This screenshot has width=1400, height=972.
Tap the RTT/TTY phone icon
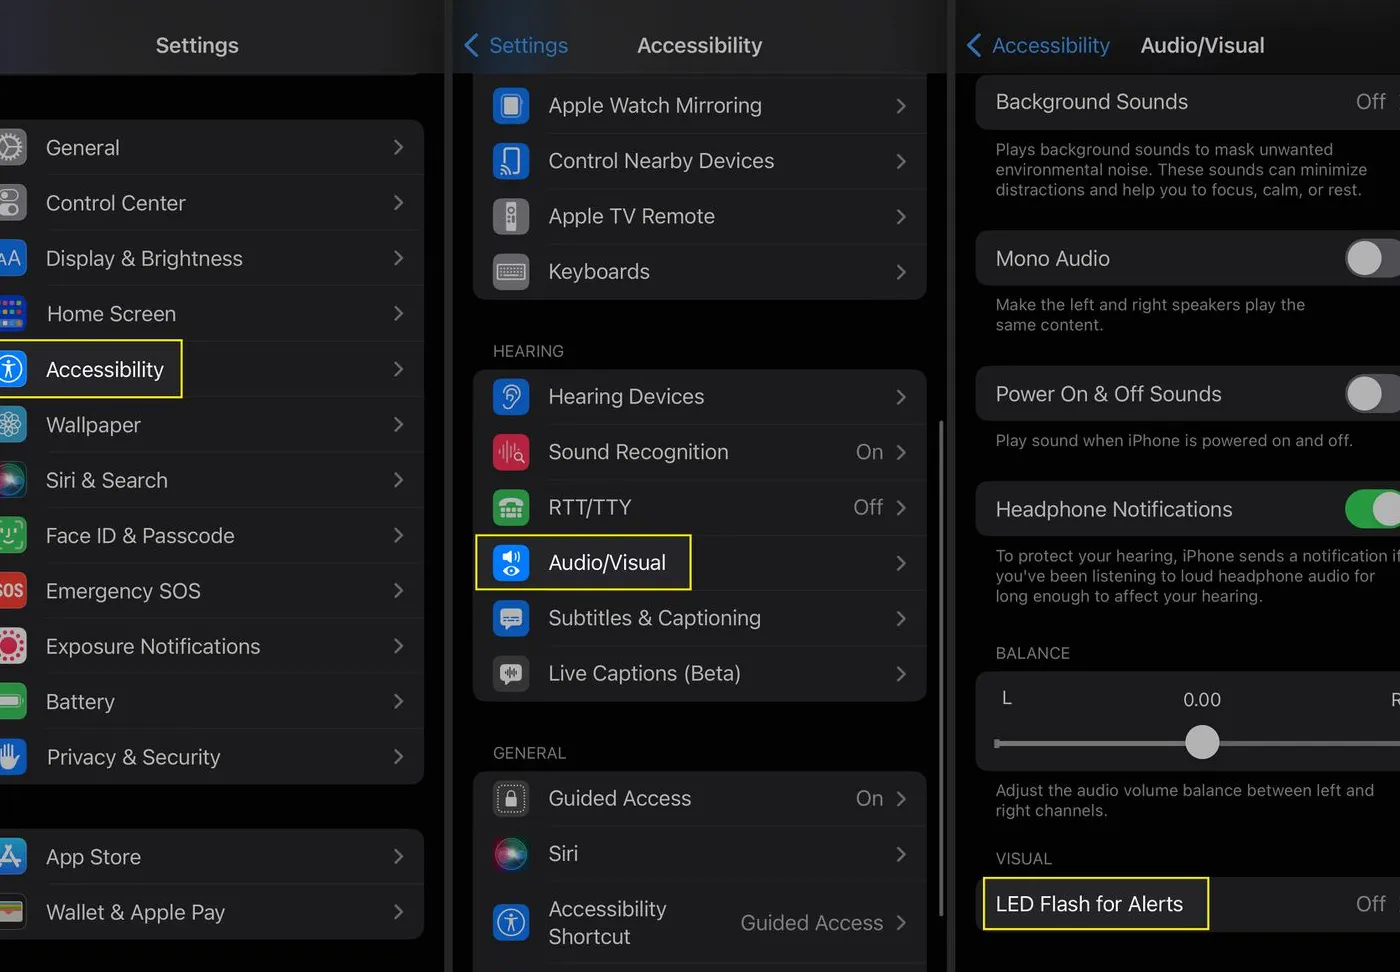(x=511, y=507)
